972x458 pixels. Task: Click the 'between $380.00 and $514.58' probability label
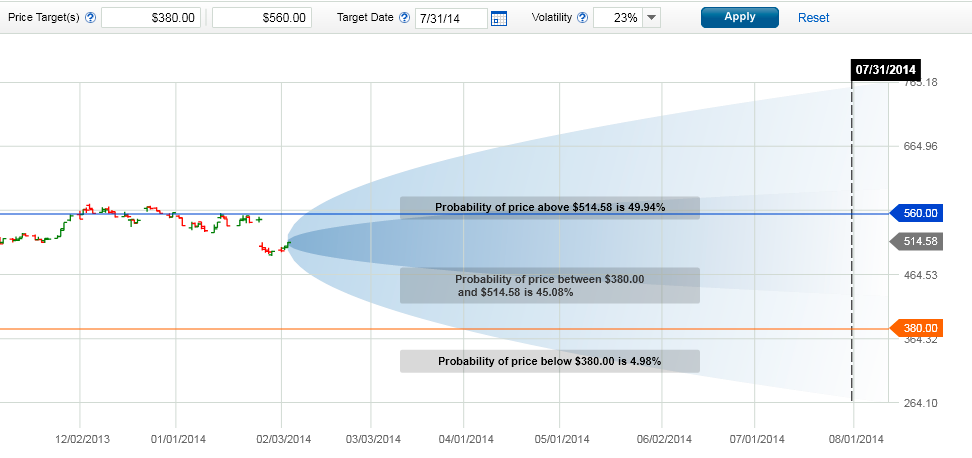click(550, 286)
